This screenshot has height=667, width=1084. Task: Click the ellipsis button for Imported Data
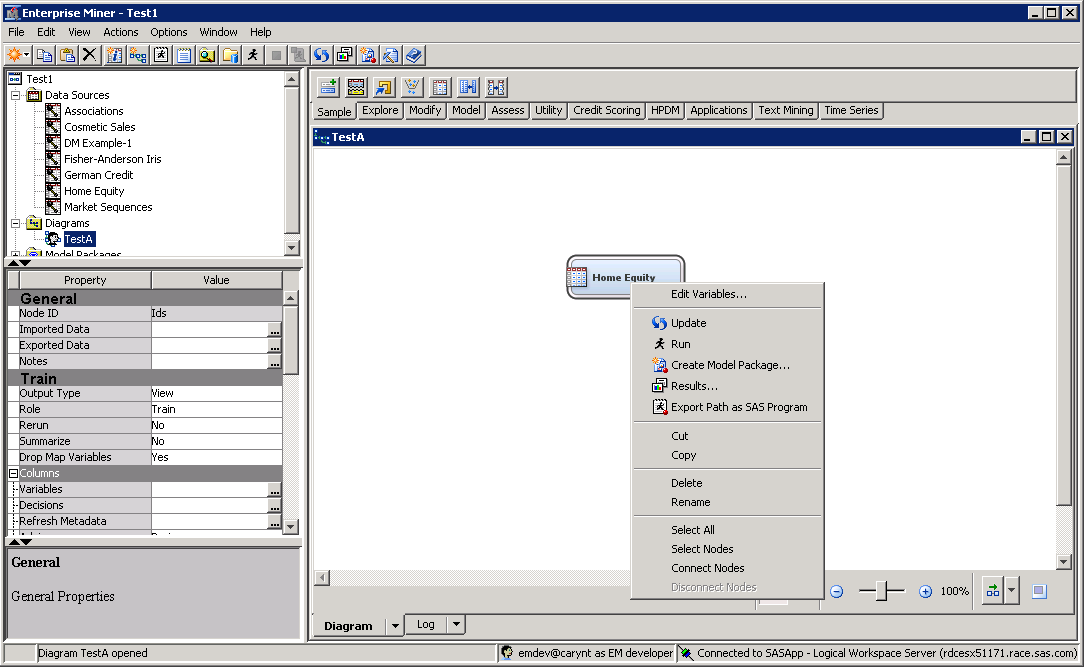[x=274, y=330]
